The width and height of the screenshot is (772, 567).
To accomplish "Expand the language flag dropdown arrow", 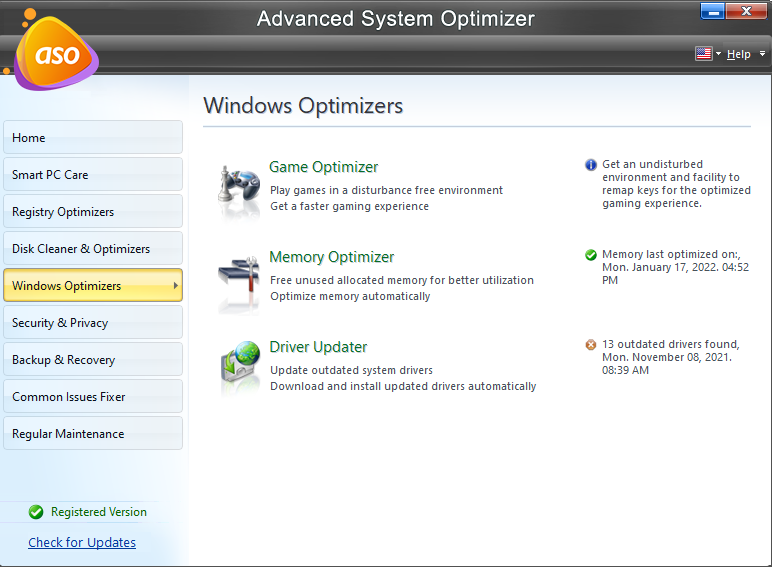I will click(x=718, y=54).
